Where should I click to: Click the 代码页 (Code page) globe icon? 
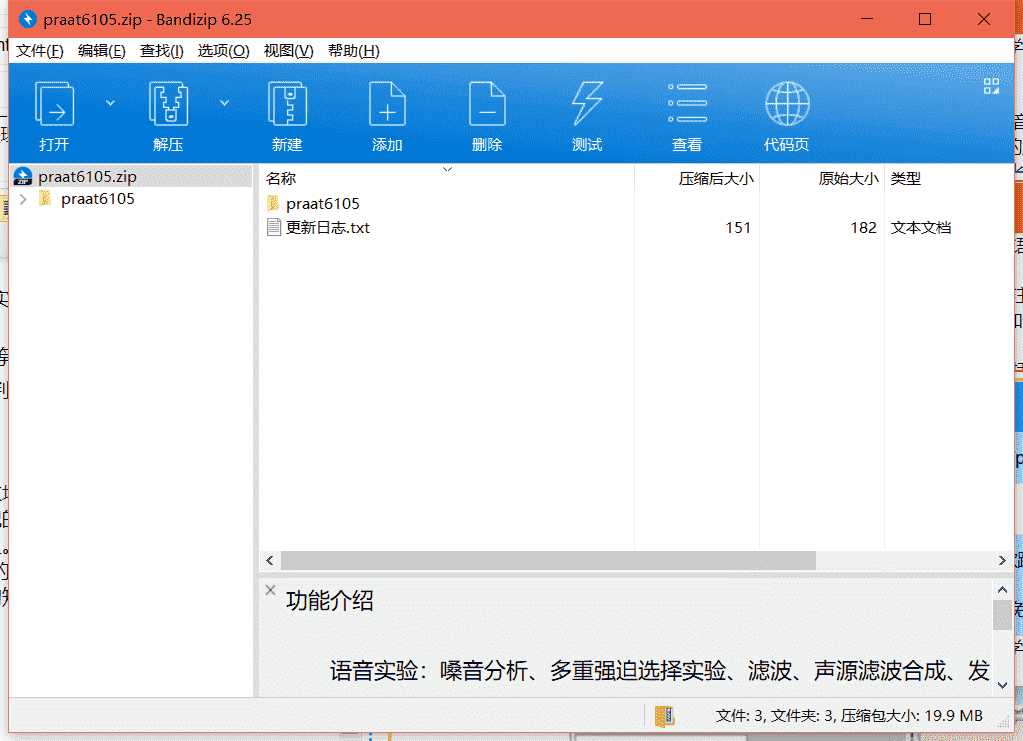(x=787, y=104)
